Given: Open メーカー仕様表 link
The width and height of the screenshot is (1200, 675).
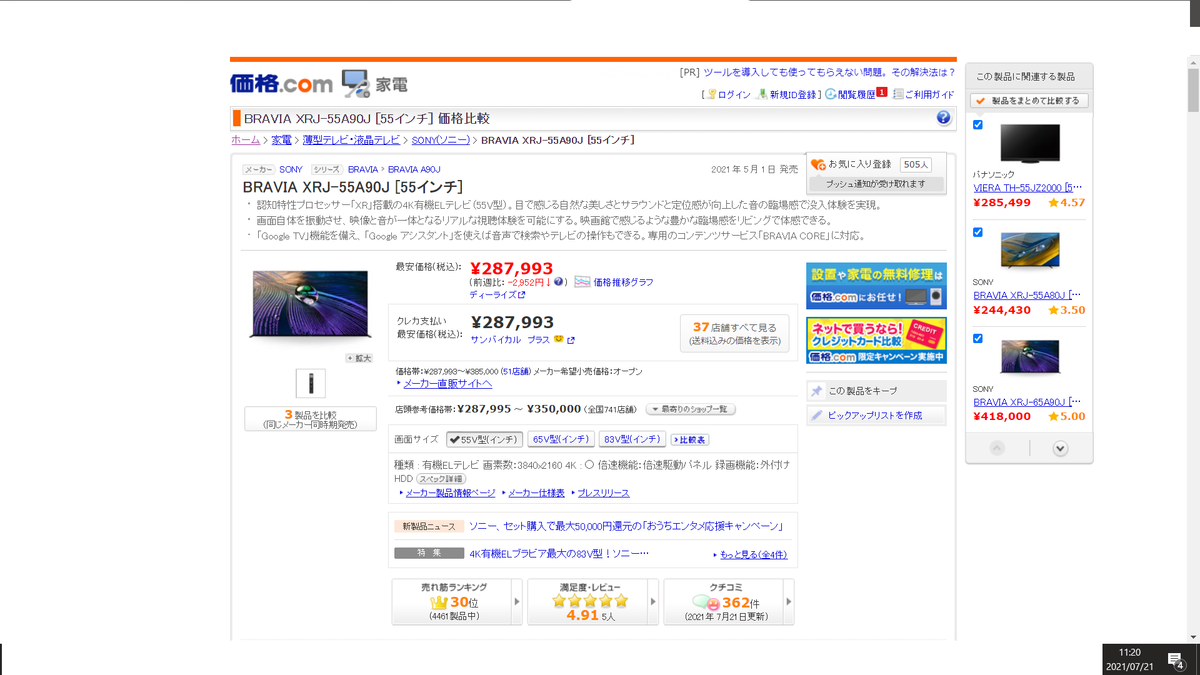Looking at the screenshot, I should pos(536,493).
